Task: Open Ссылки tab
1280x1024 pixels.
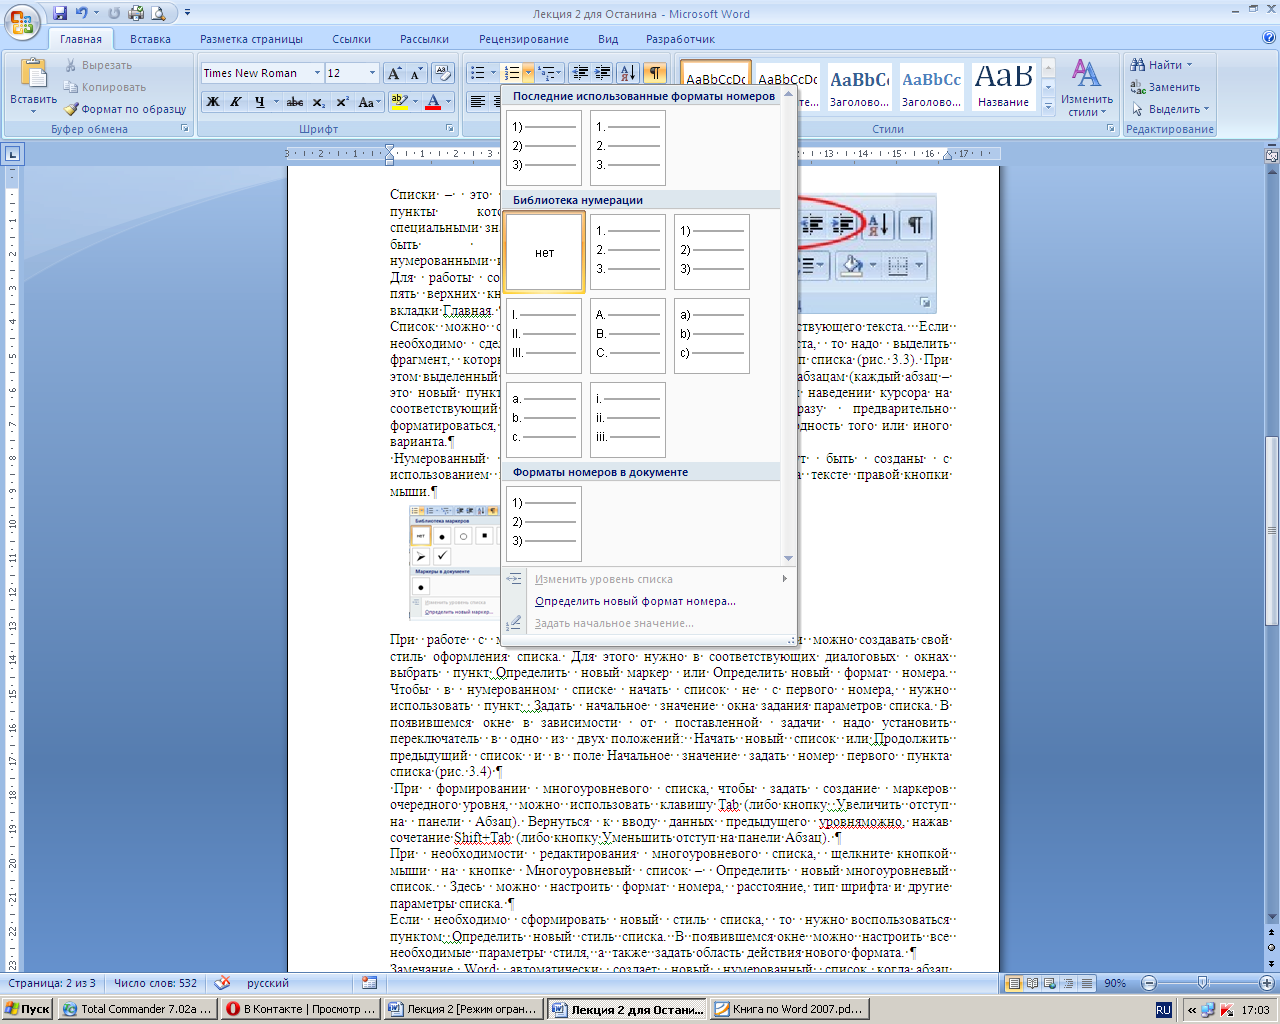Action: click(351, 39)
